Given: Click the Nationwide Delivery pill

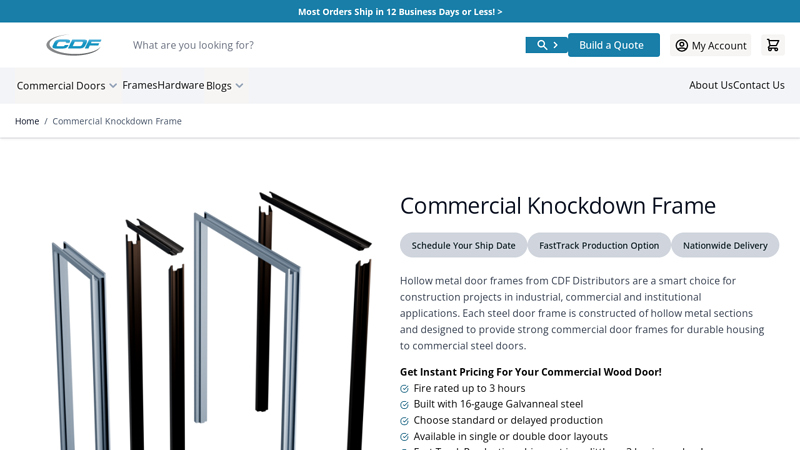Looking at the screenshot, I should (725, 245).
